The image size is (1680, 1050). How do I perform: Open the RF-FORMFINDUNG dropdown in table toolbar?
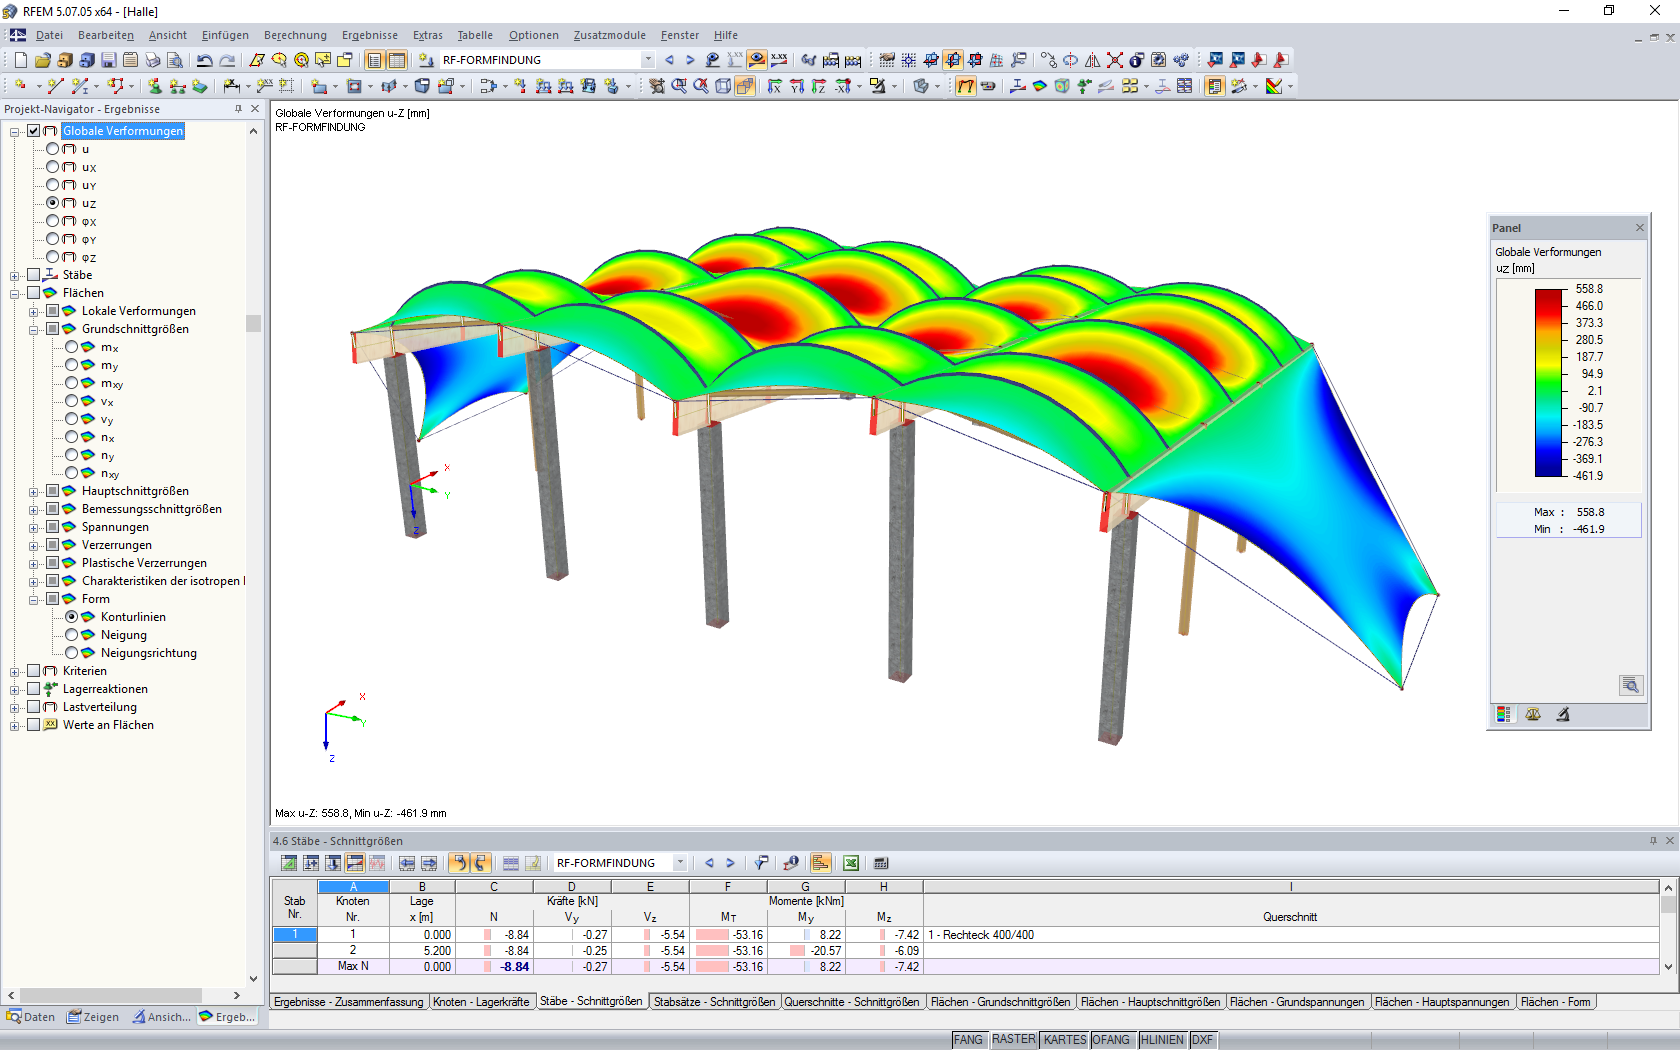tap(680, 863)
